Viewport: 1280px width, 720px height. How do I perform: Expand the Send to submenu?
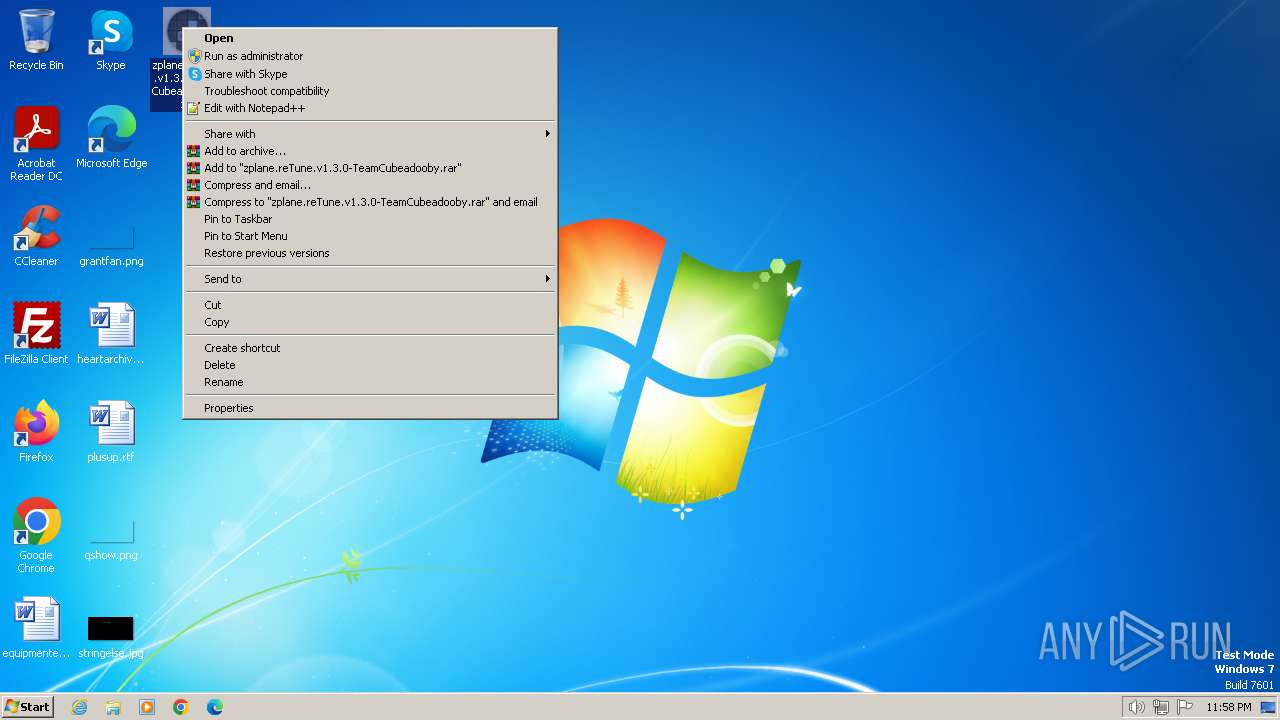click(370, 279)
